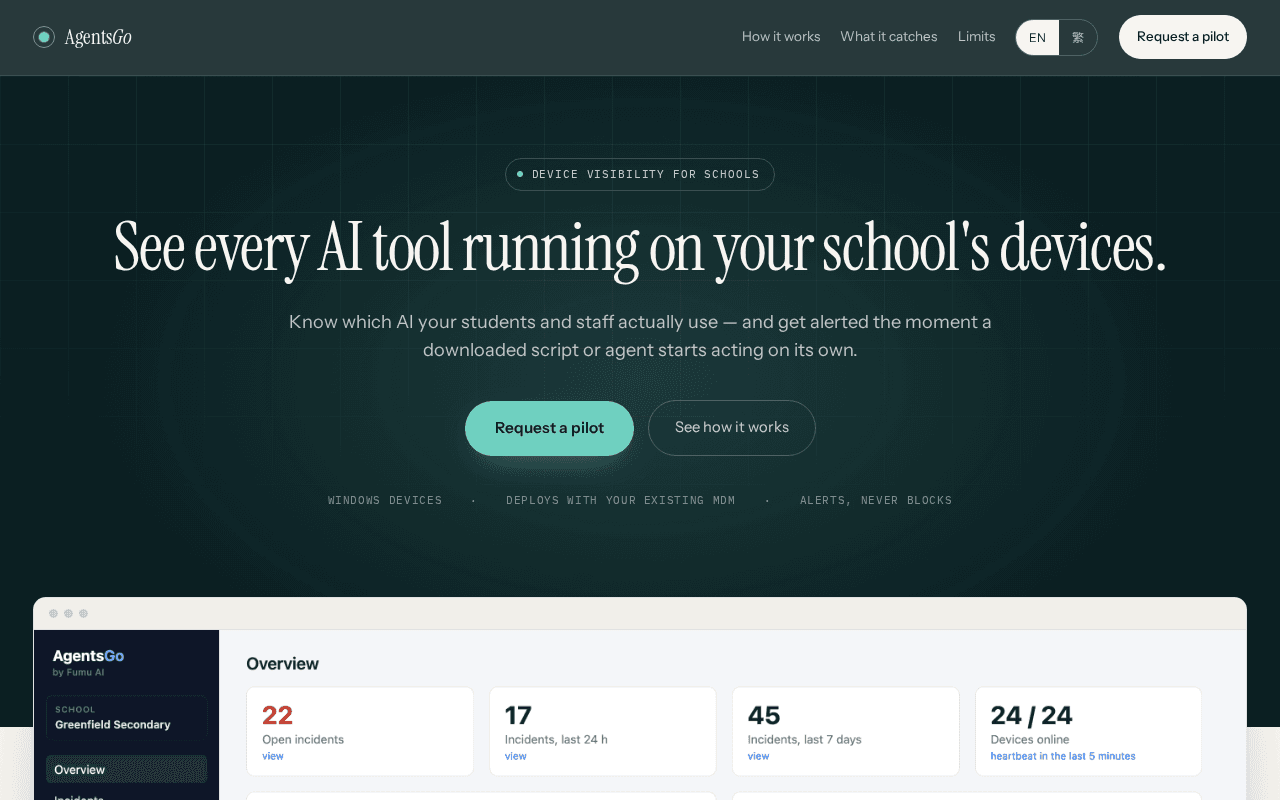Click the Overview heading in the dashboard
The height and width of the screenshot is (800, 1280).
(282, 664)
